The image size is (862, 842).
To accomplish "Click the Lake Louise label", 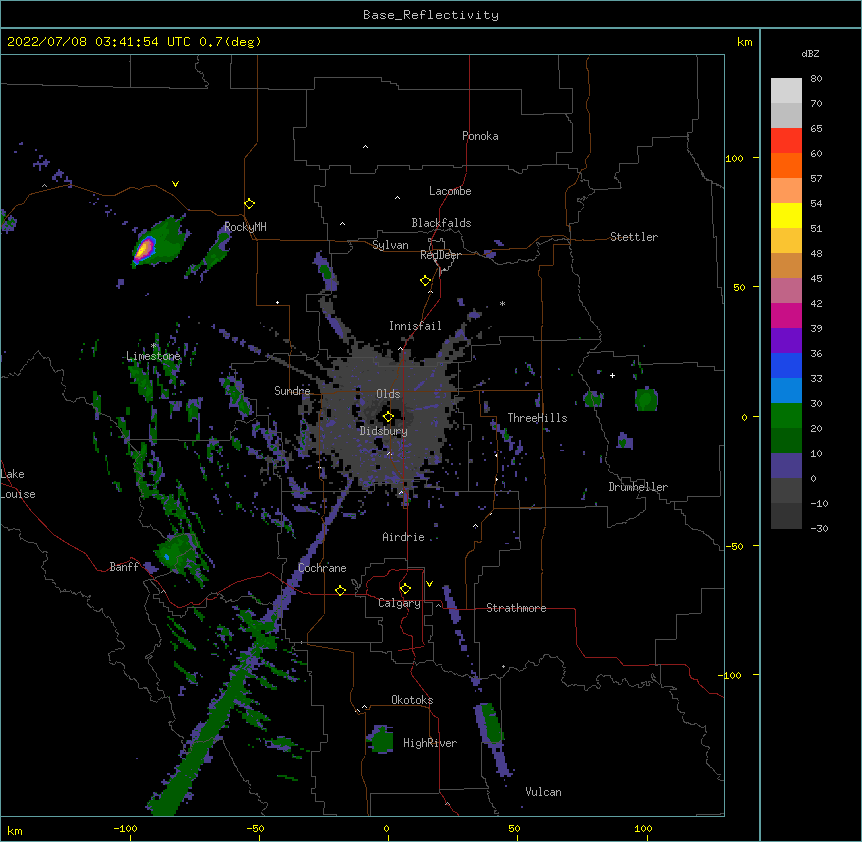I will pyautogui.click(x=18, y=484).
